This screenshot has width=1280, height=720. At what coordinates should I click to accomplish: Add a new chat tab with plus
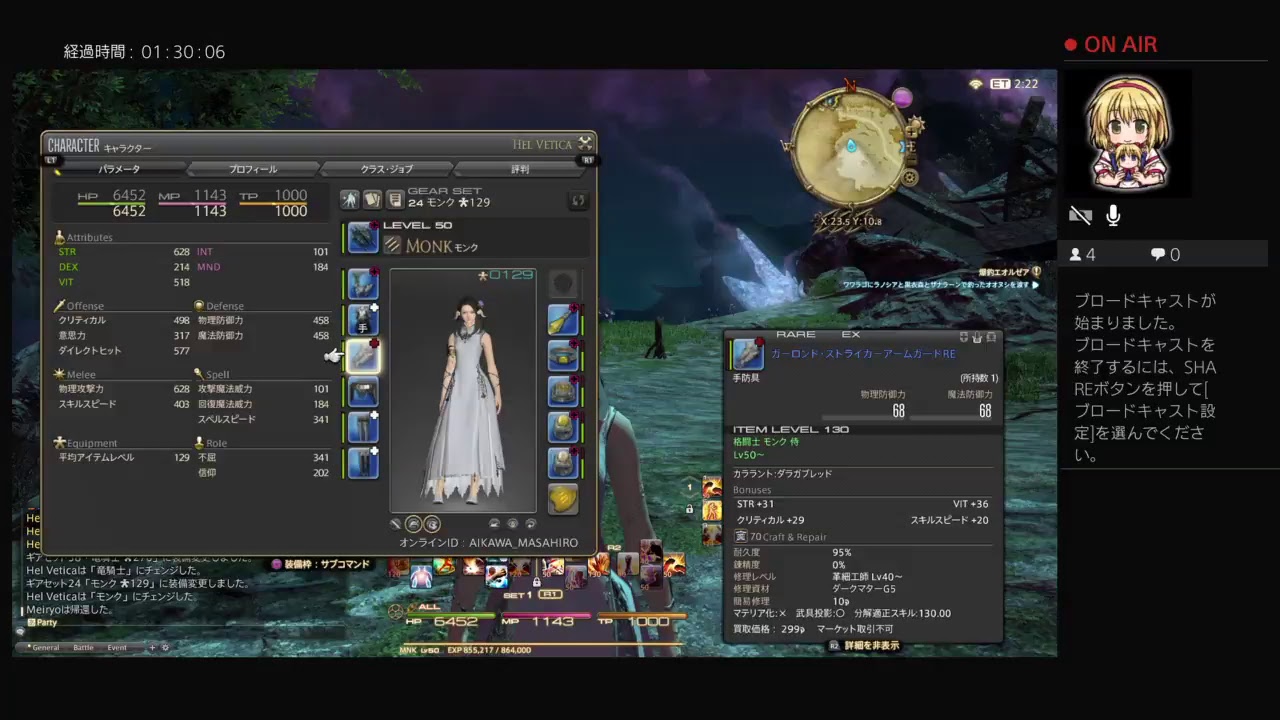[x=153, y=648]
